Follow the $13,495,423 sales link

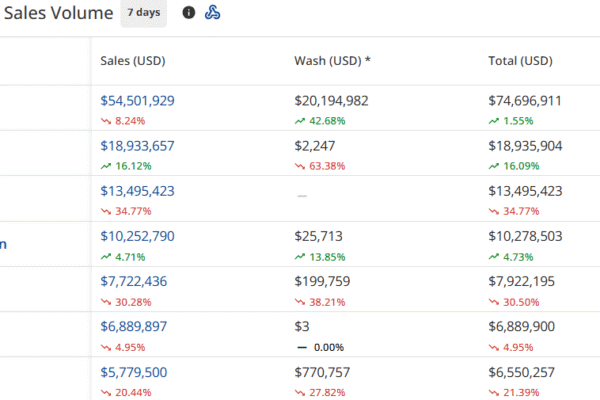pyautogui.click(x=138, y=191)
